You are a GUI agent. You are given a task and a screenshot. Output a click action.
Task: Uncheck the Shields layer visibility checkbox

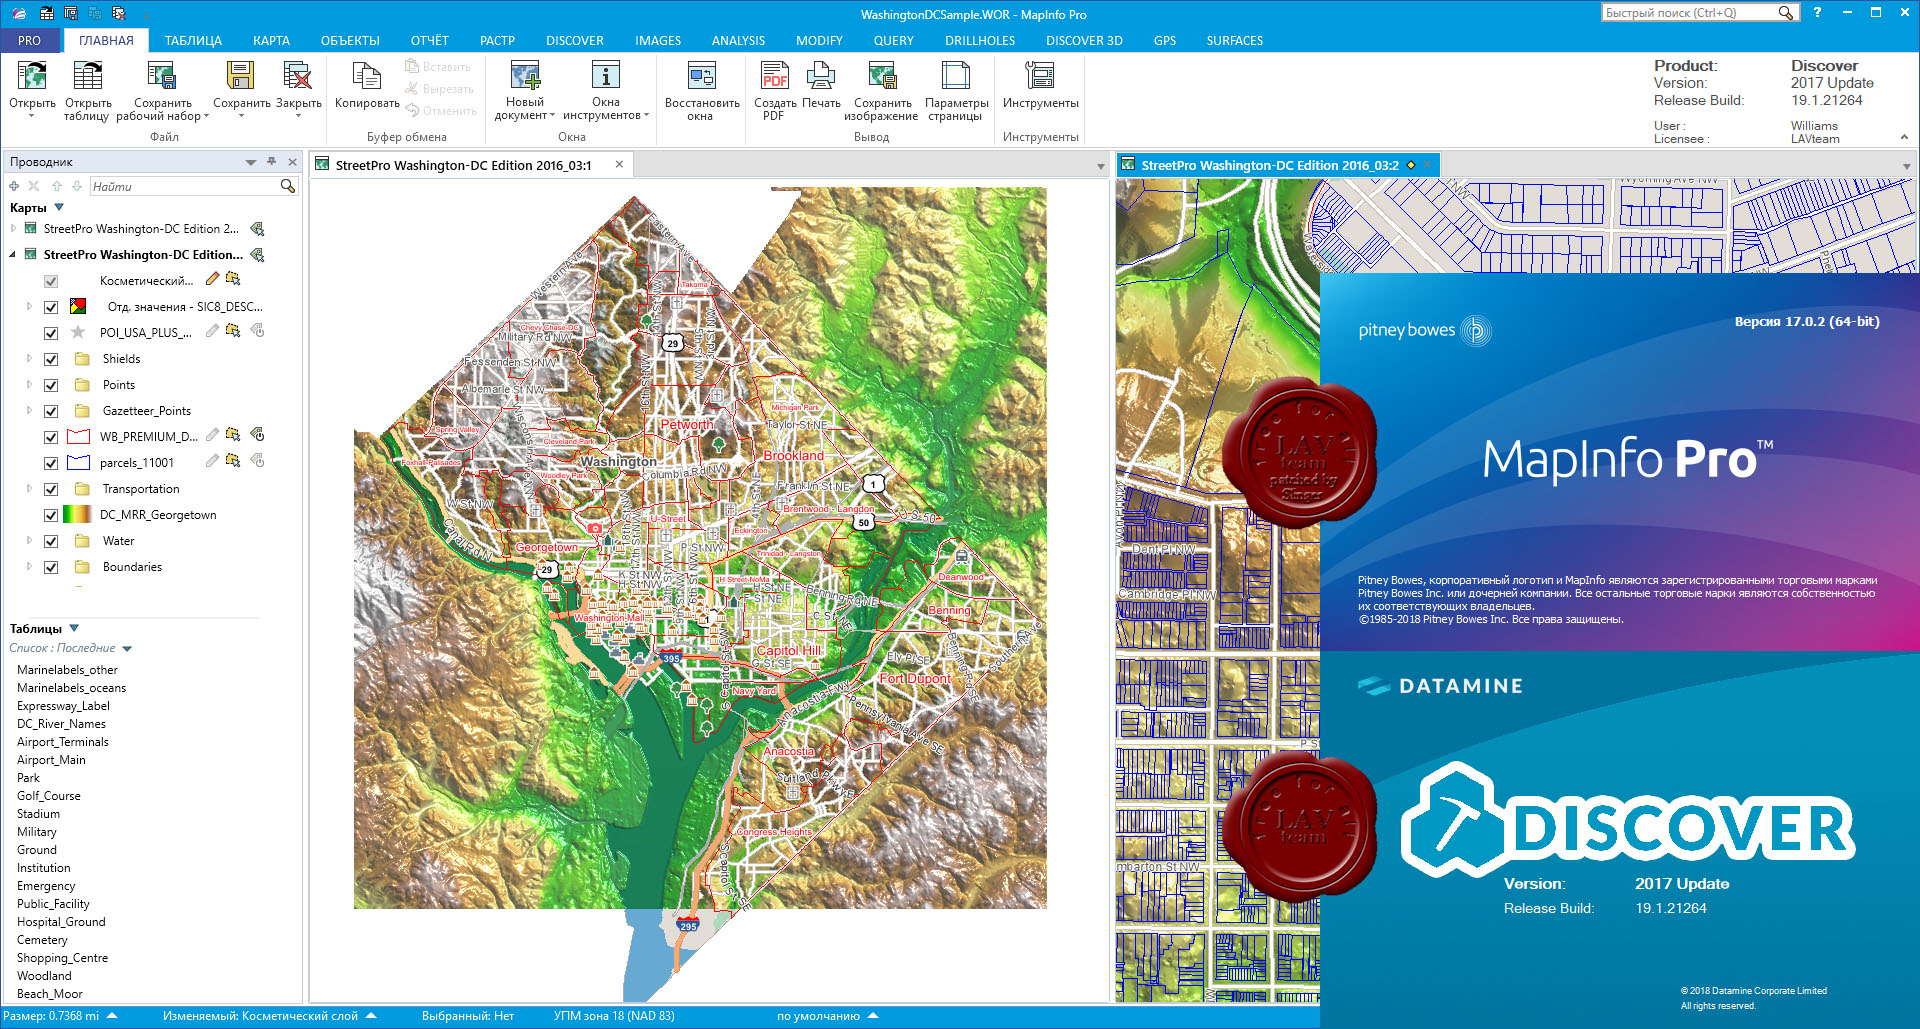coord(51,359)
